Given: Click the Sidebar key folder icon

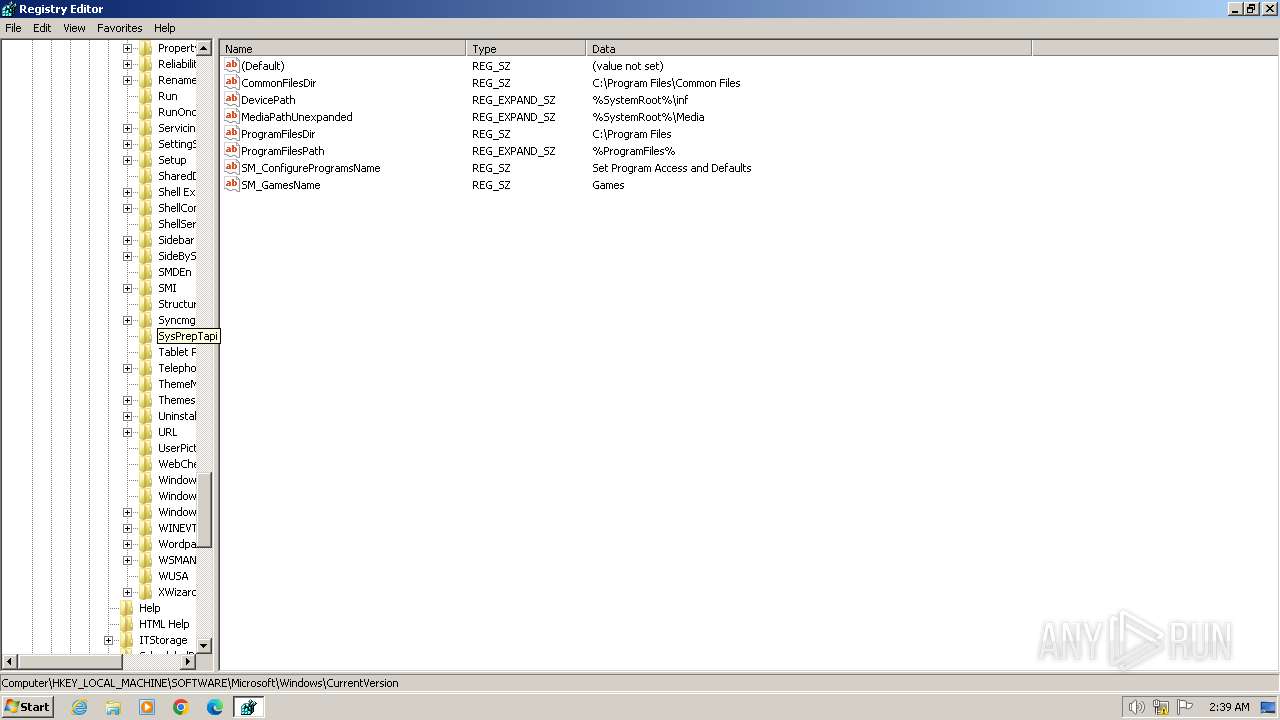Looking at the screenshot, I should point(146,240).
